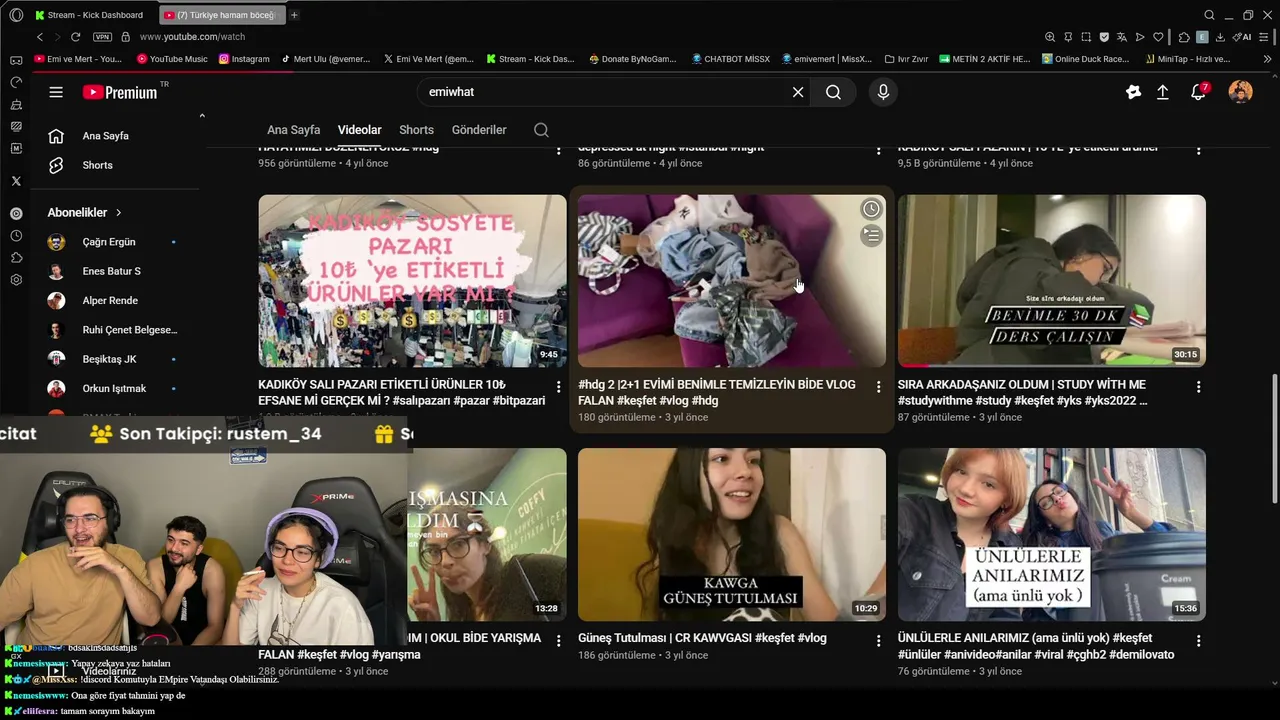Open the browser easy setup menu icon
The height and width of the screenshot is (720, 1280).
pos(1265,37)
